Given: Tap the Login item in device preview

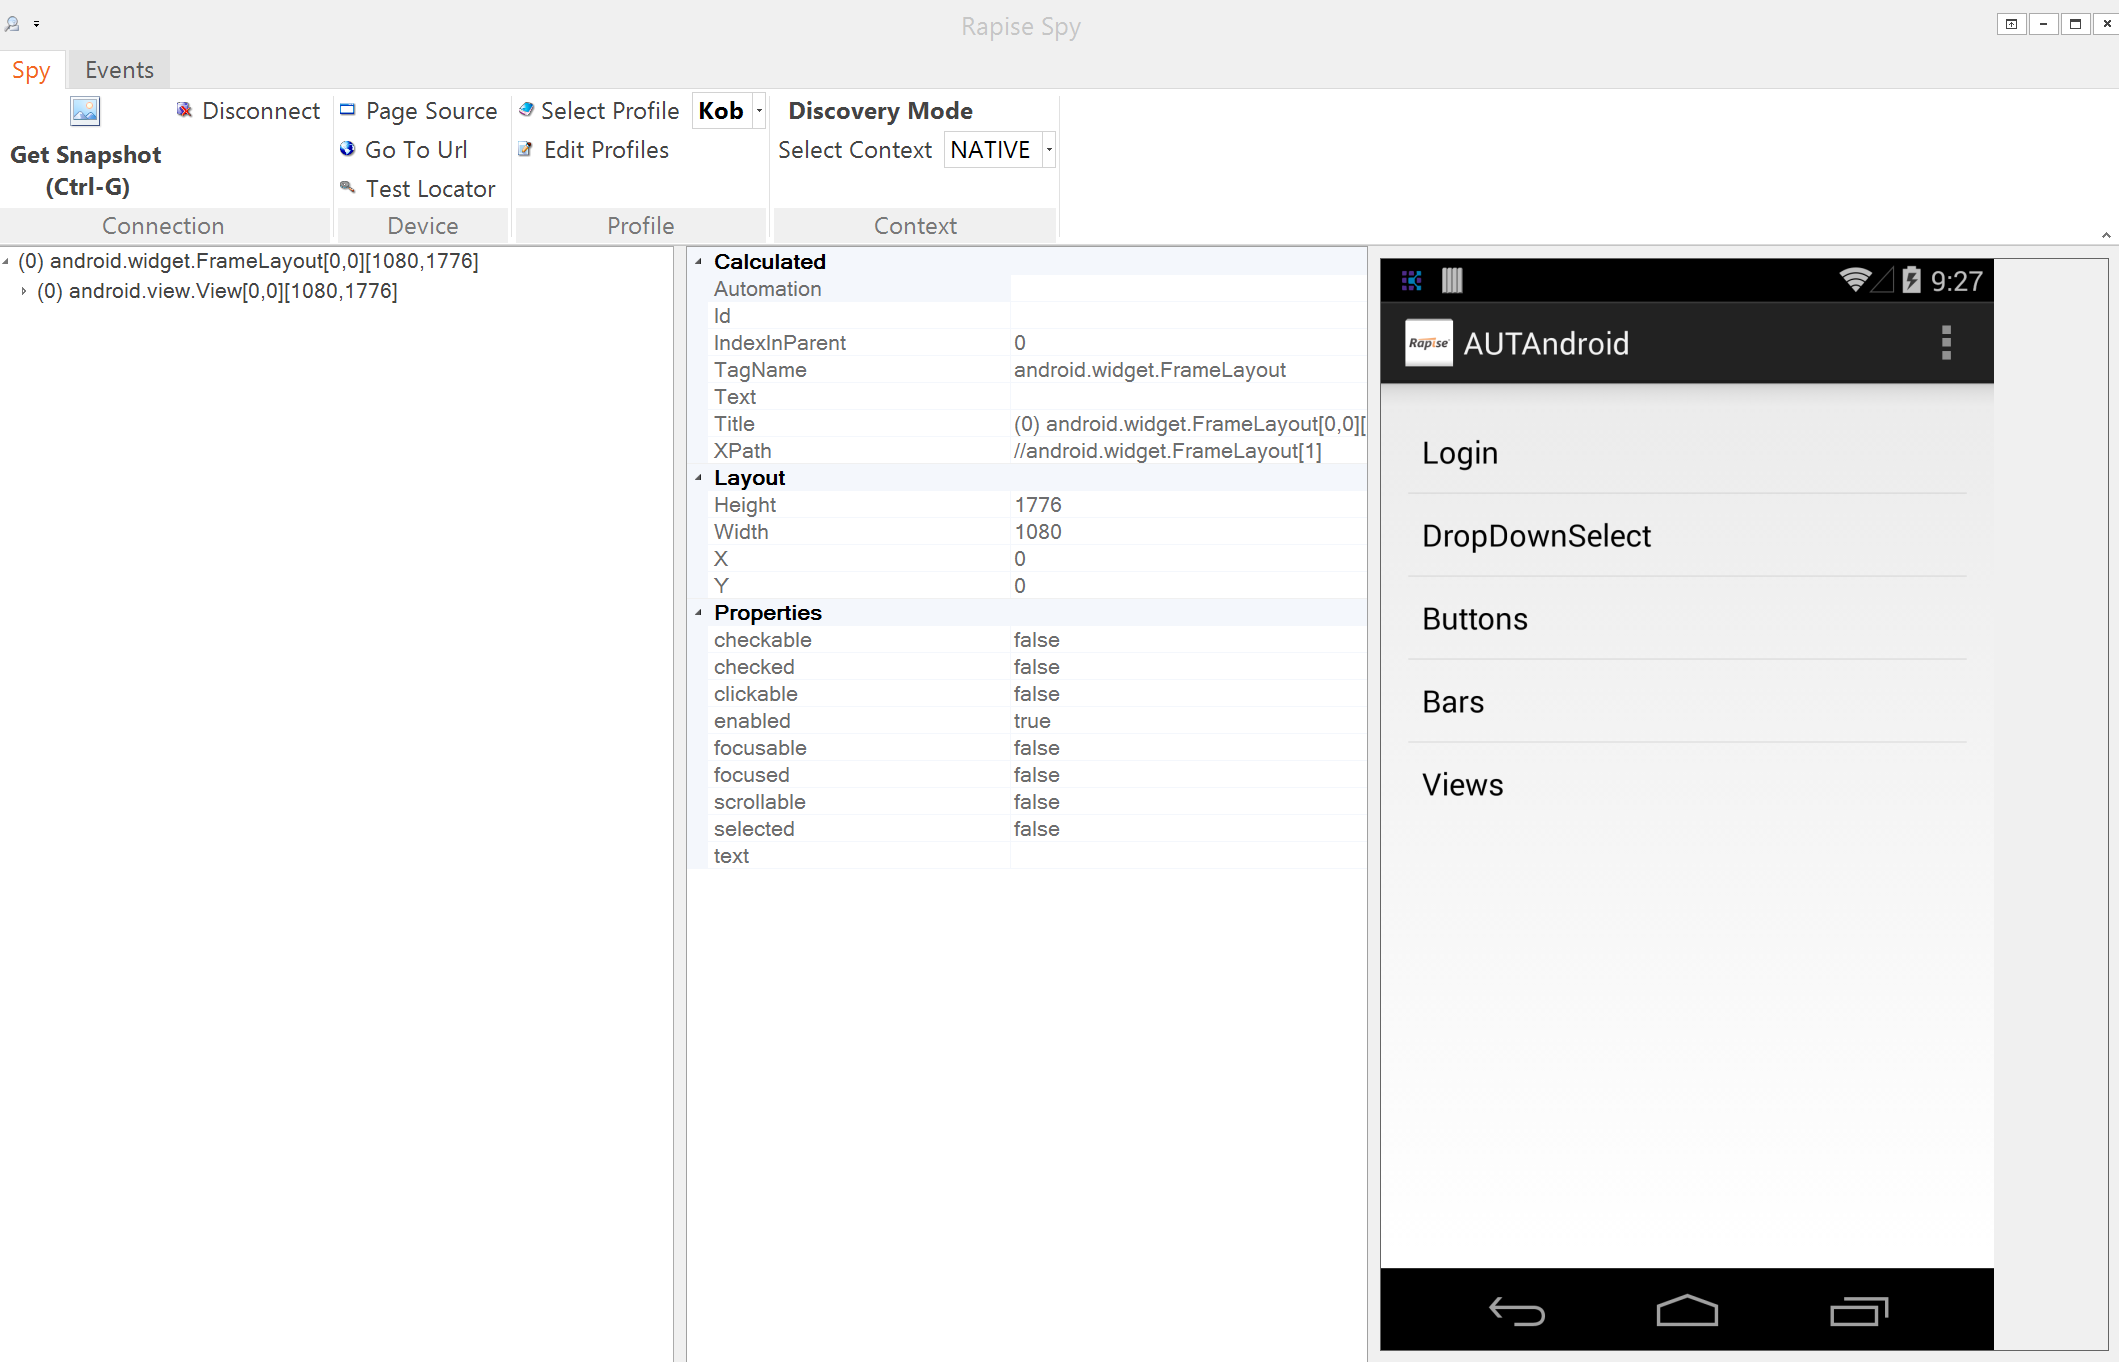Looking at the screenshot, I should tap(1460, 453).
